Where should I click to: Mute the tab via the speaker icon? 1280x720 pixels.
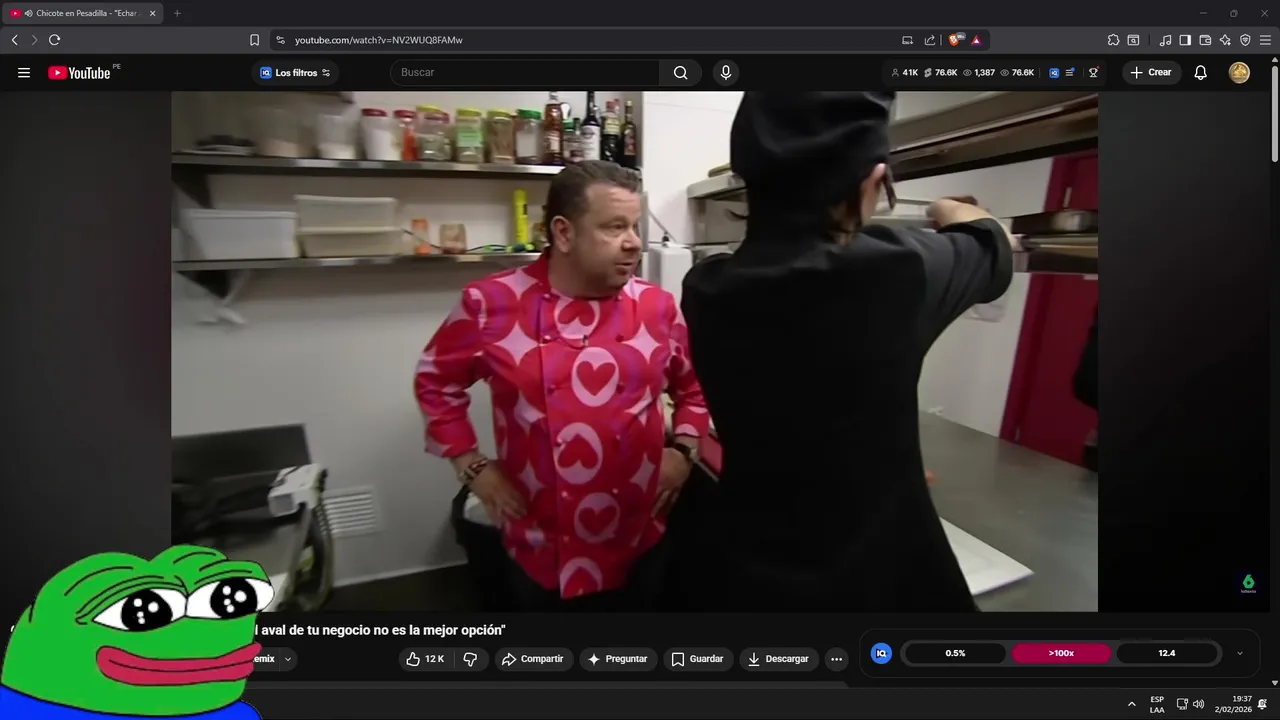(28, 13)
